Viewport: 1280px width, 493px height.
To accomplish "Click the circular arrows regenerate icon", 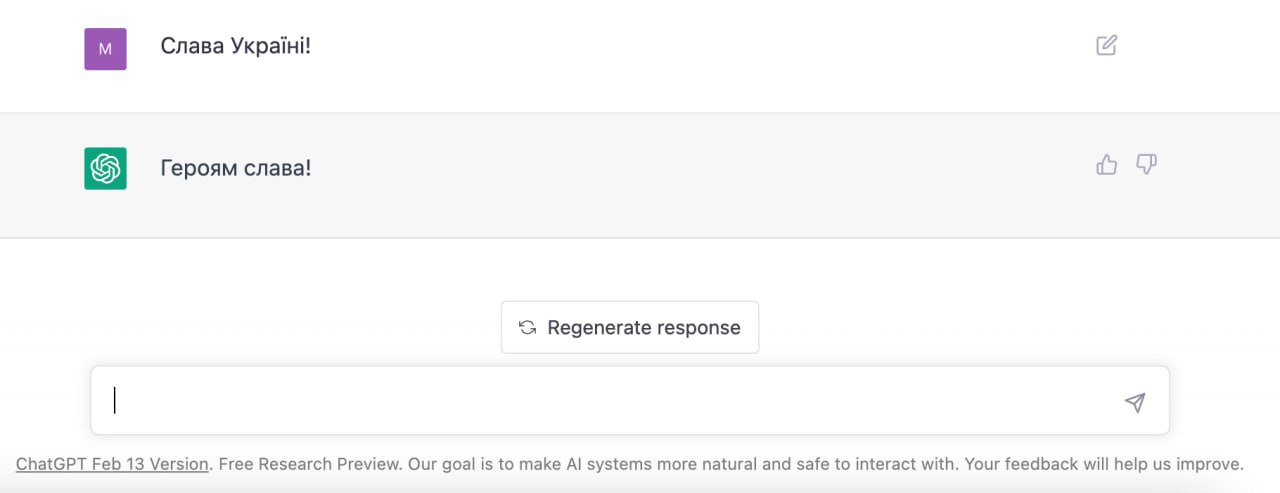I will [527, 328].
